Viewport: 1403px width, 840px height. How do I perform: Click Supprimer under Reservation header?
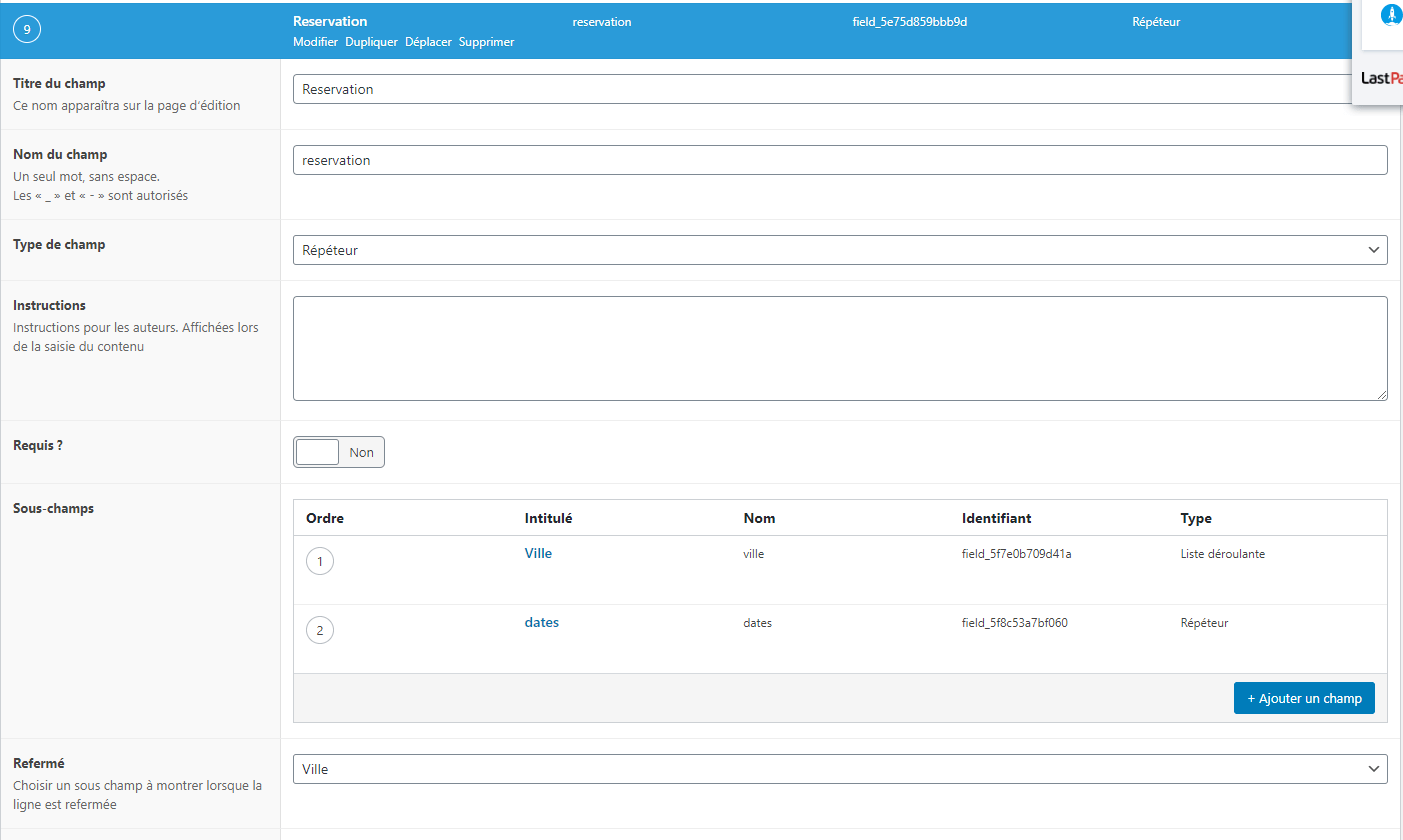tap(486, 42)
